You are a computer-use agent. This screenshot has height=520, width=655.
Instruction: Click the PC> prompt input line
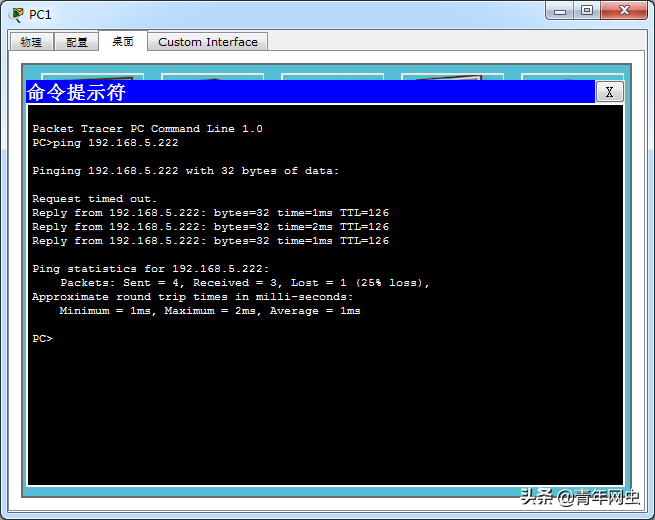click(x=43, y=338)
